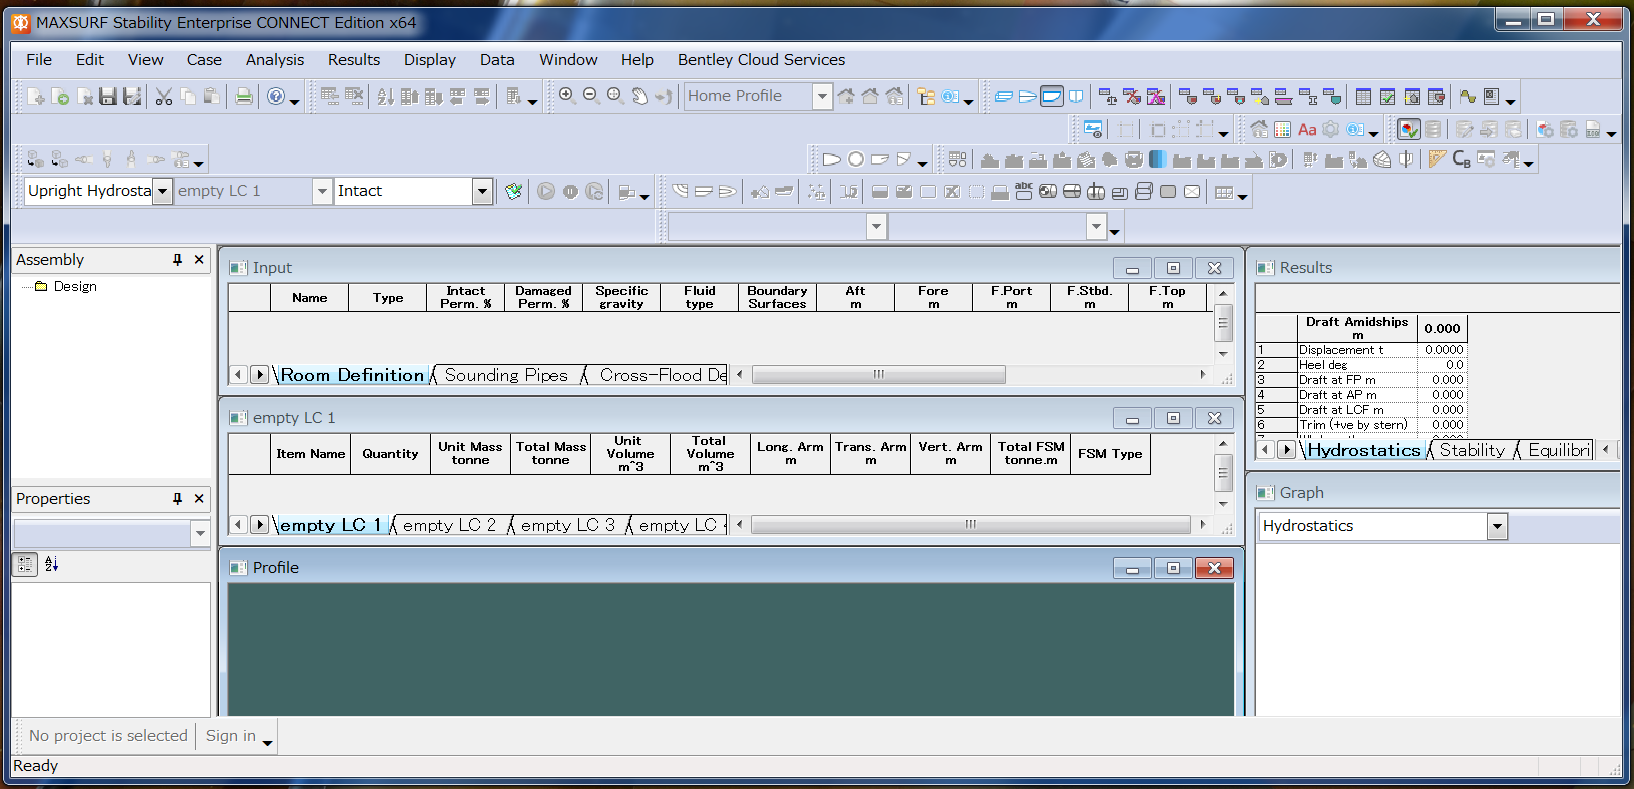Viewport: 1634px width, 789px height.
Task: Click the set-square ruler icon
Action: coord(1437,159)
